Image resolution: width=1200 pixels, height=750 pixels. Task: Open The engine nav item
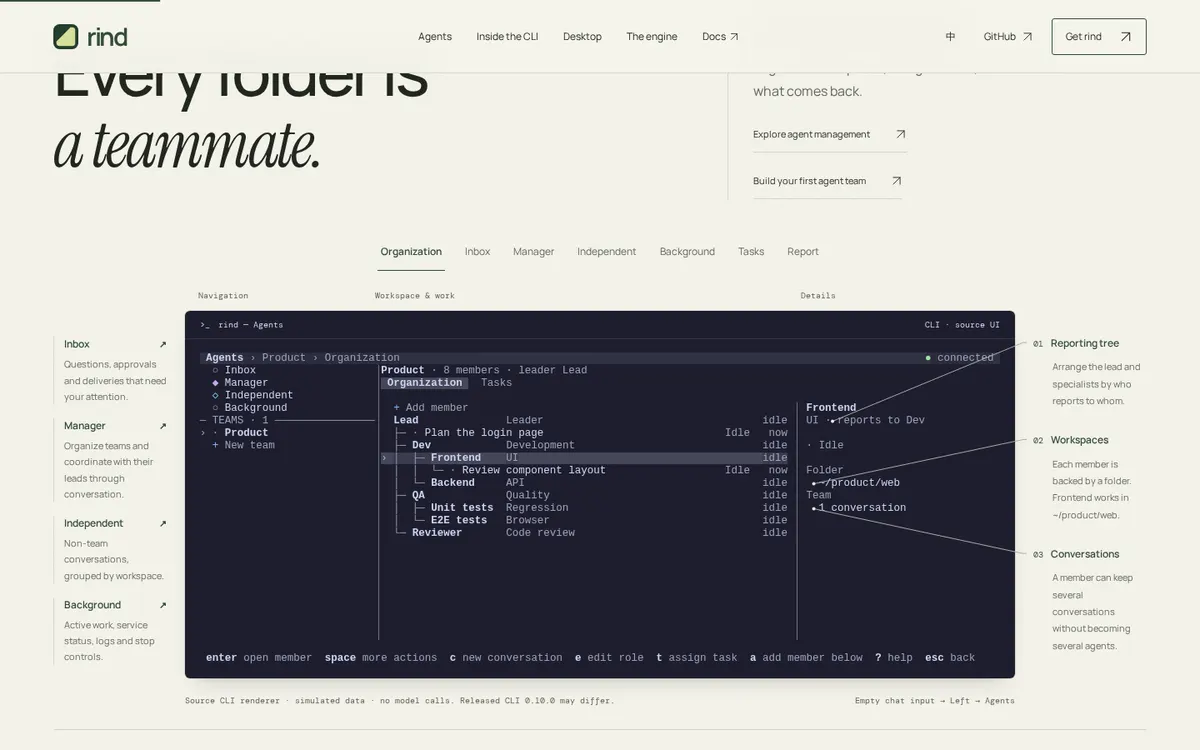pos(652,37)
